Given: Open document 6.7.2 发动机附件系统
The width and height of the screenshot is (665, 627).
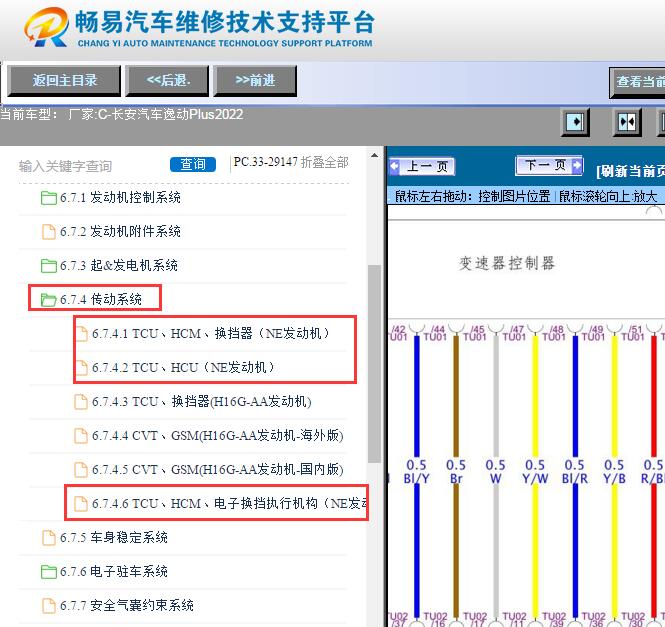Looking at the screenshot, I should click(x=120, y=232).
